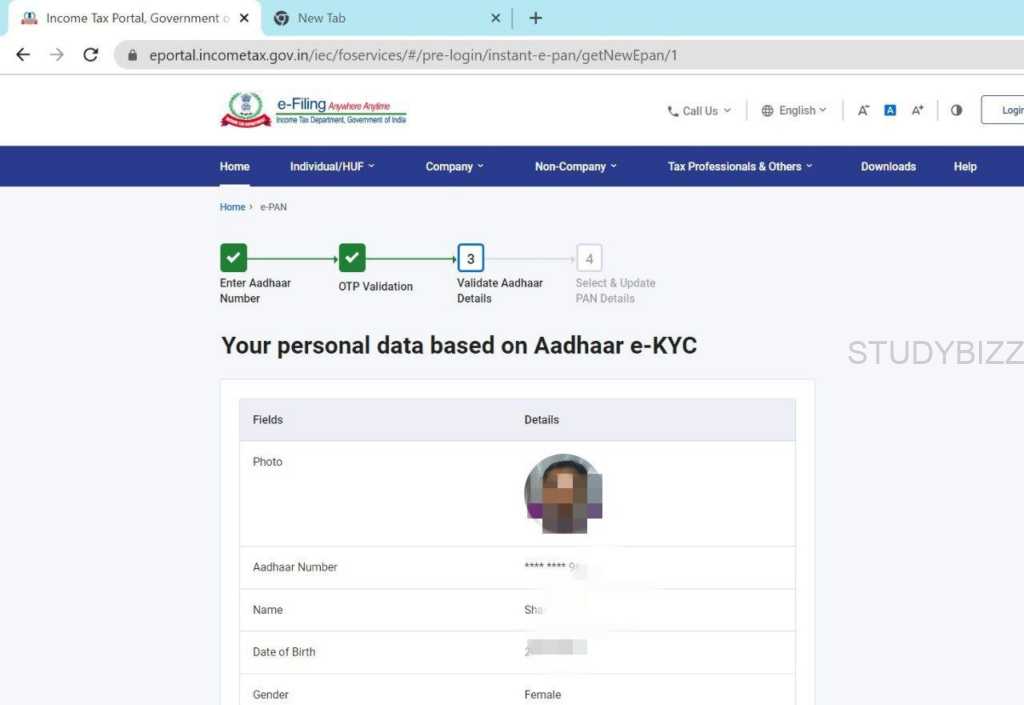Open the Call Us dropdown
Image resolution: width=1024 pixels, height=705 pixels.
[x=699, y=111]
